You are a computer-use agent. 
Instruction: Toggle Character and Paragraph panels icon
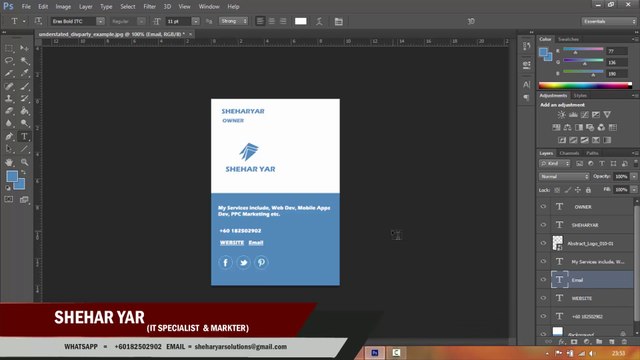click(x=338, y=21)
